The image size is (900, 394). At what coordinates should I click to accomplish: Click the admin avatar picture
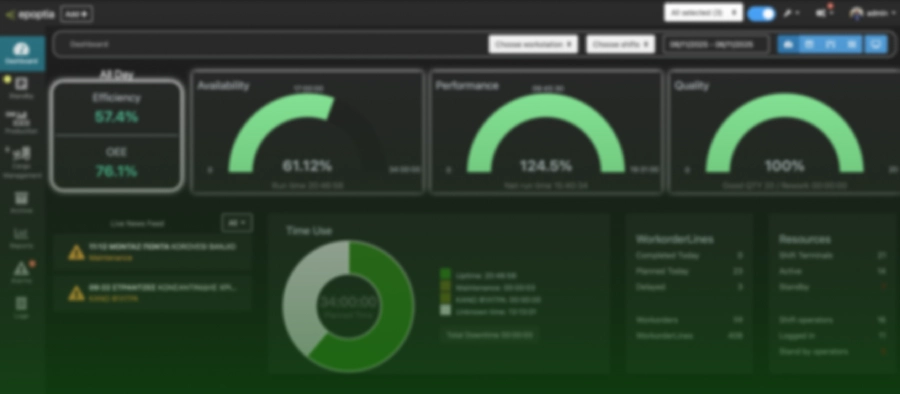pos(856,13)
